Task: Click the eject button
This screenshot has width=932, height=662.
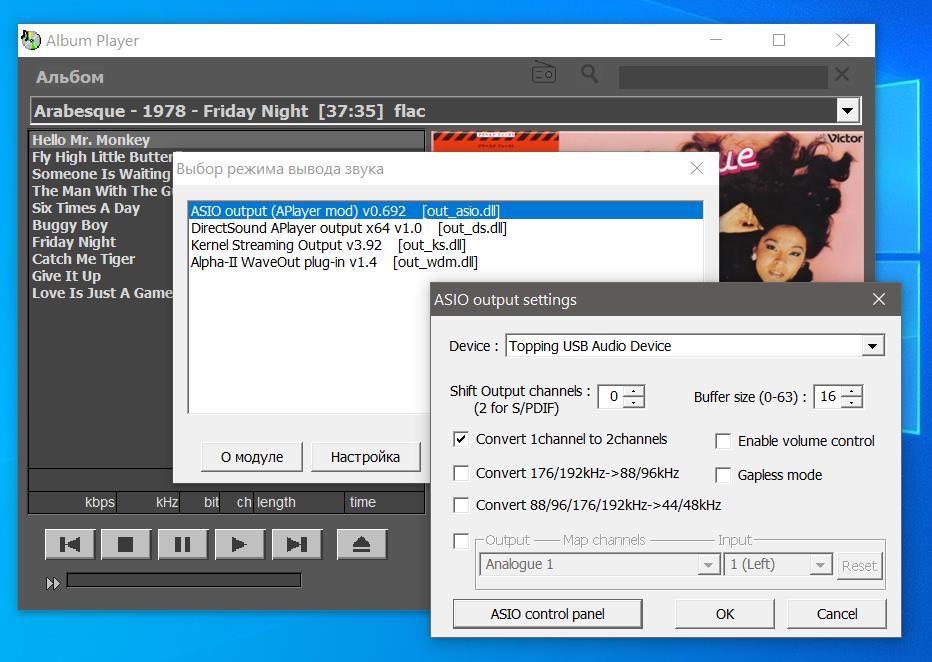Action: [x=361, y=544]
